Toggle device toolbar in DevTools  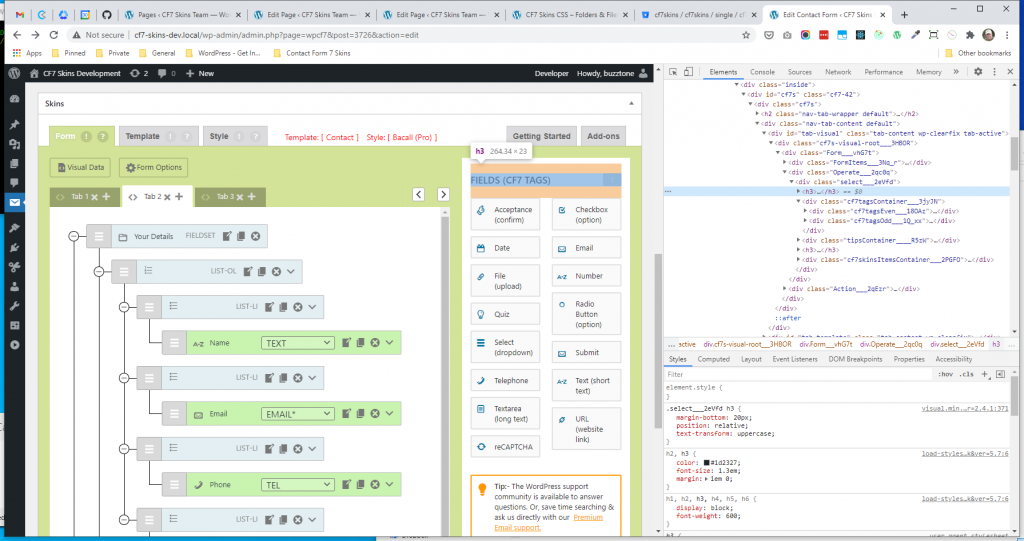(x=690, y=72)
